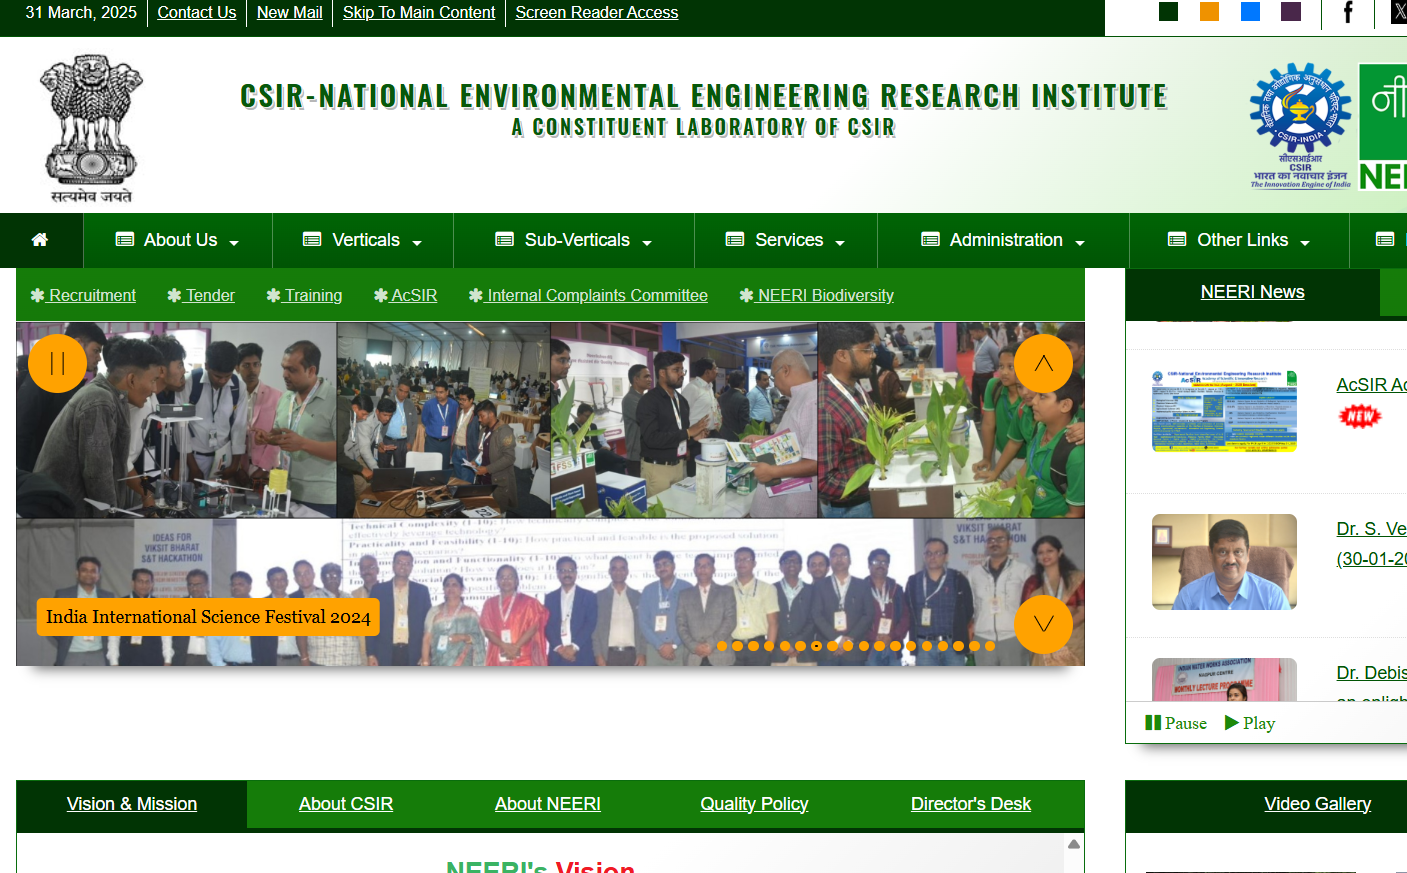The image size is (1407, 873).
Task: Pause the slideshow with round pause button
Action: coord(57,364)
